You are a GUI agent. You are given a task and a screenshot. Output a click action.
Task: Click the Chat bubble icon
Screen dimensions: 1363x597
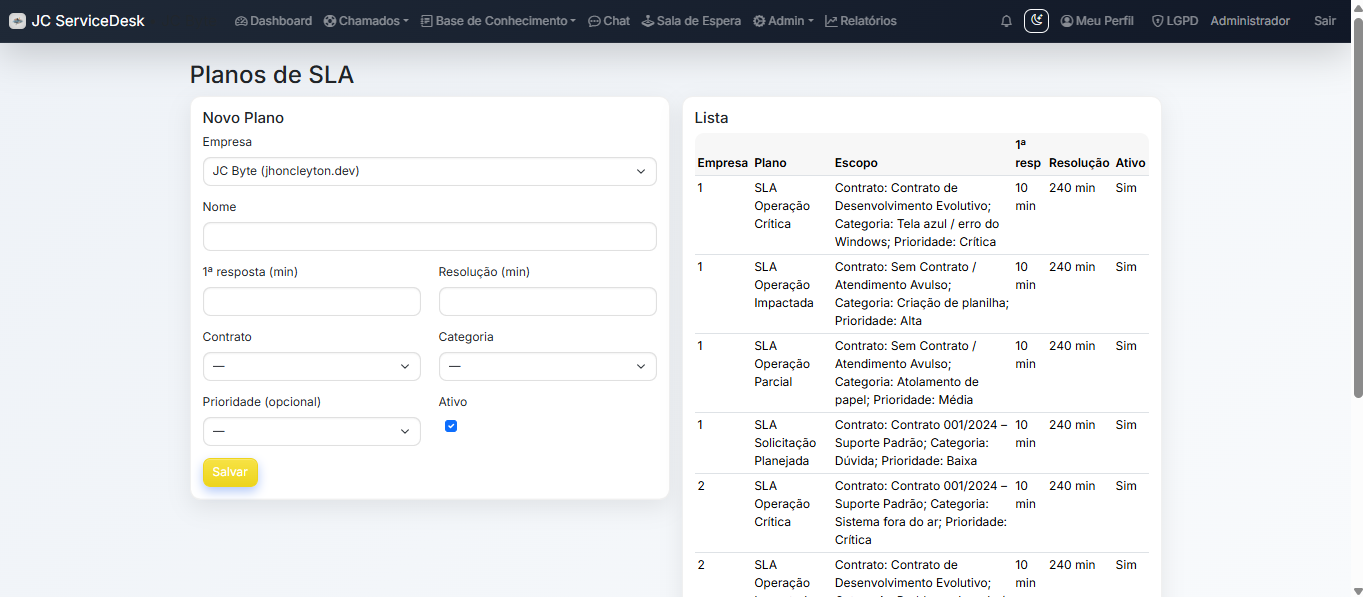(594, 21)
